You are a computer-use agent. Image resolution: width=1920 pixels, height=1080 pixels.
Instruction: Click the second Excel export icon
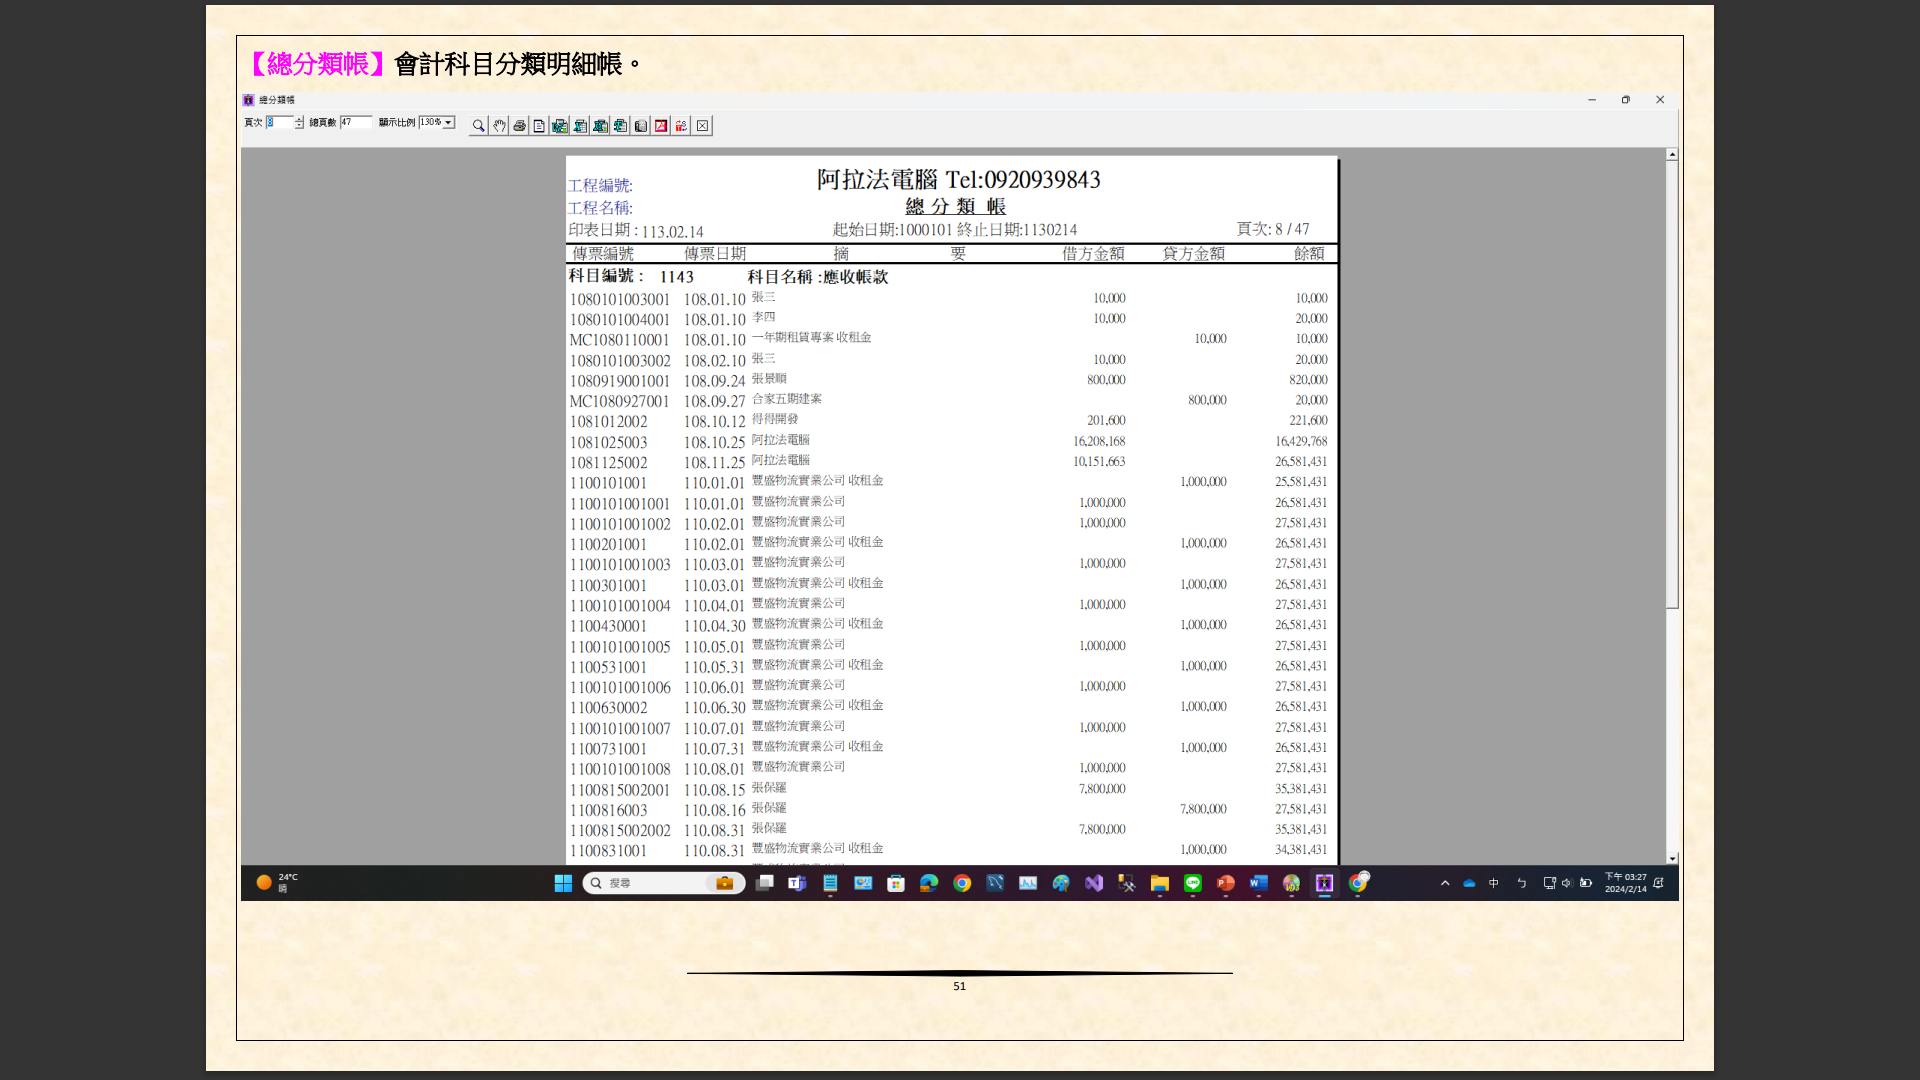[x=600, y=126]
